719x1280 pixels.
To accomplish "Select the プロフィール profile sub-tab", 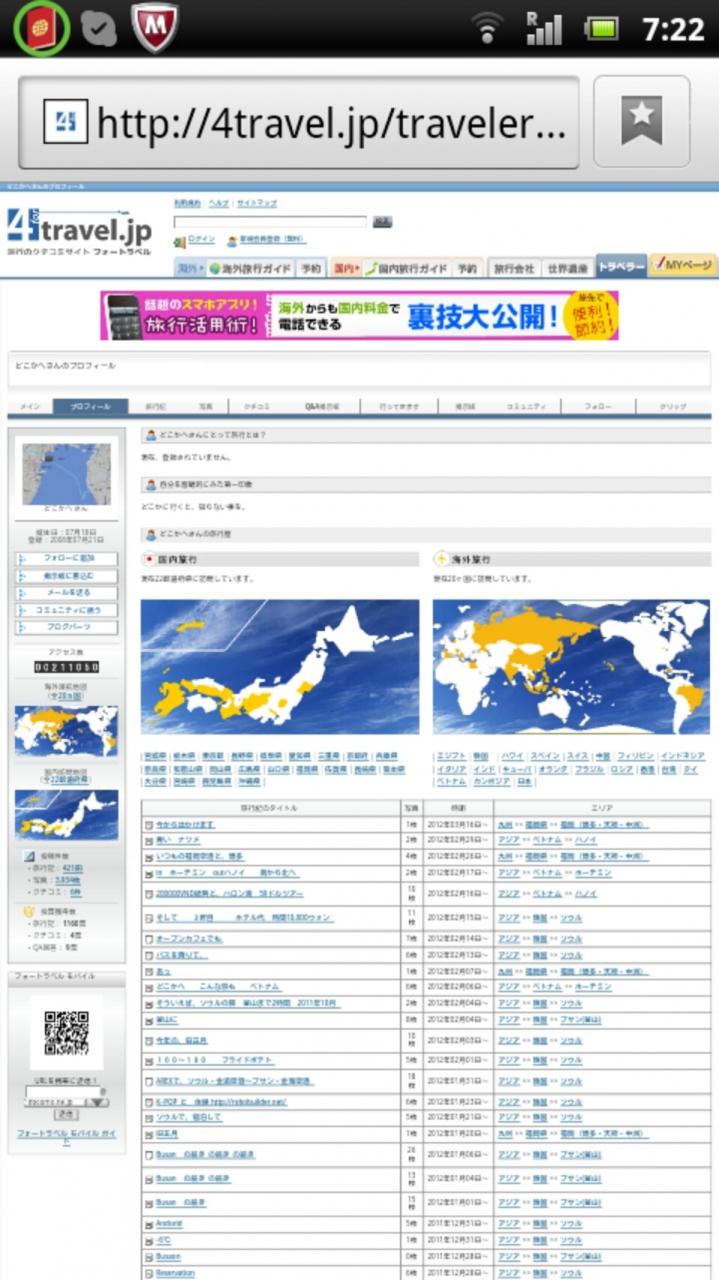I will 90,407.
